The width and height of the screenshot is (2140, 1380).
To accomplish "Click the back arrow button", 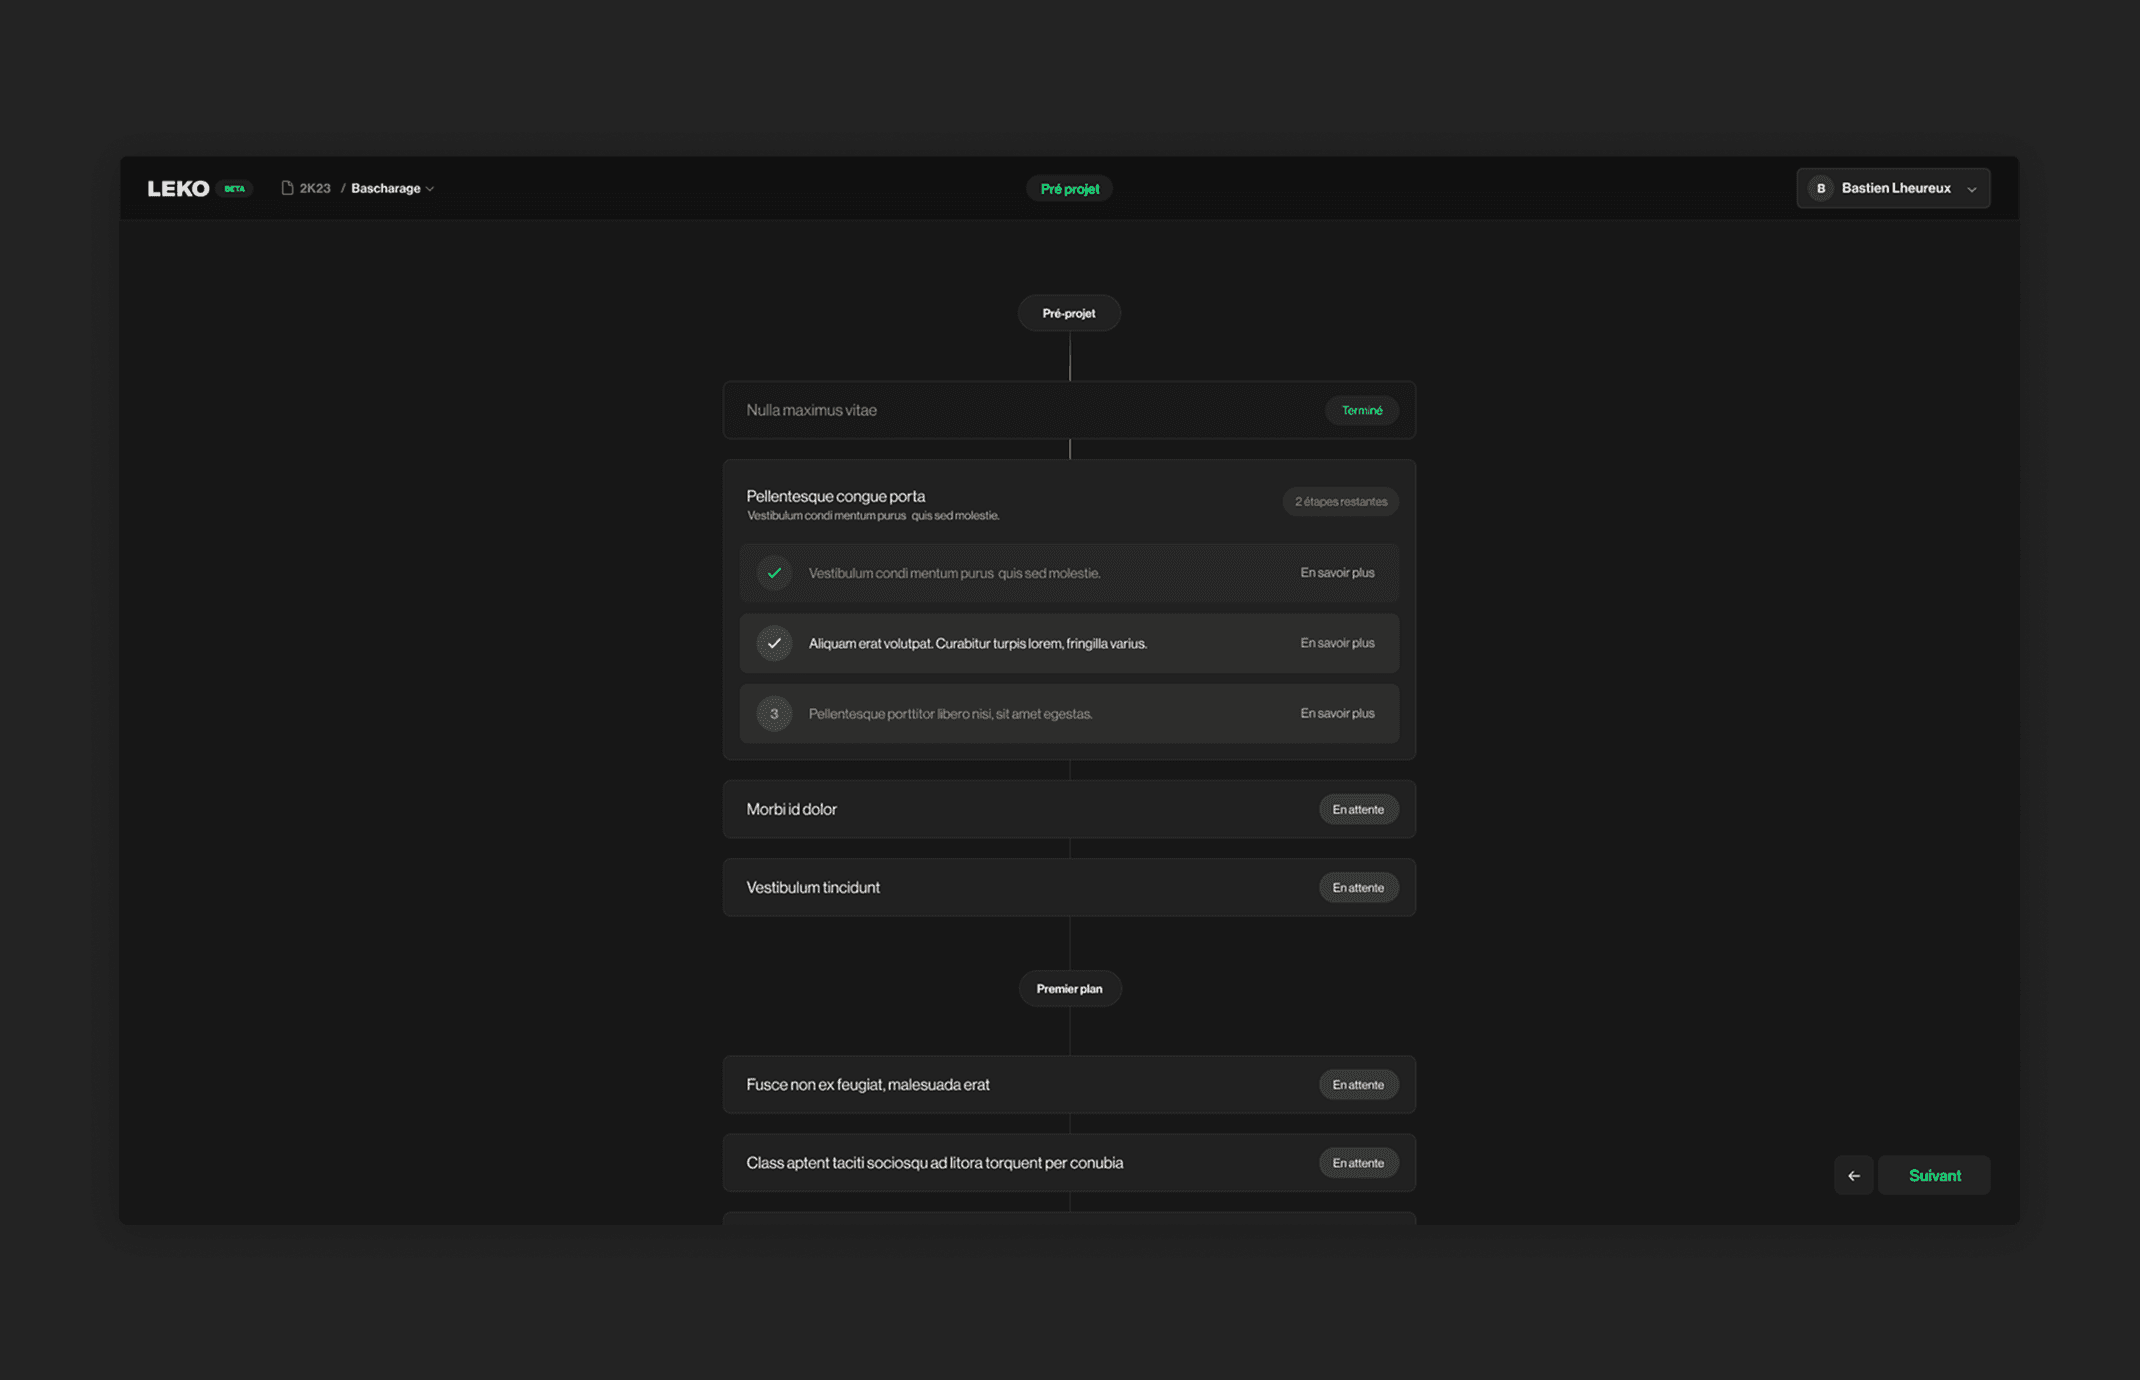I will click(1853, 1175).
